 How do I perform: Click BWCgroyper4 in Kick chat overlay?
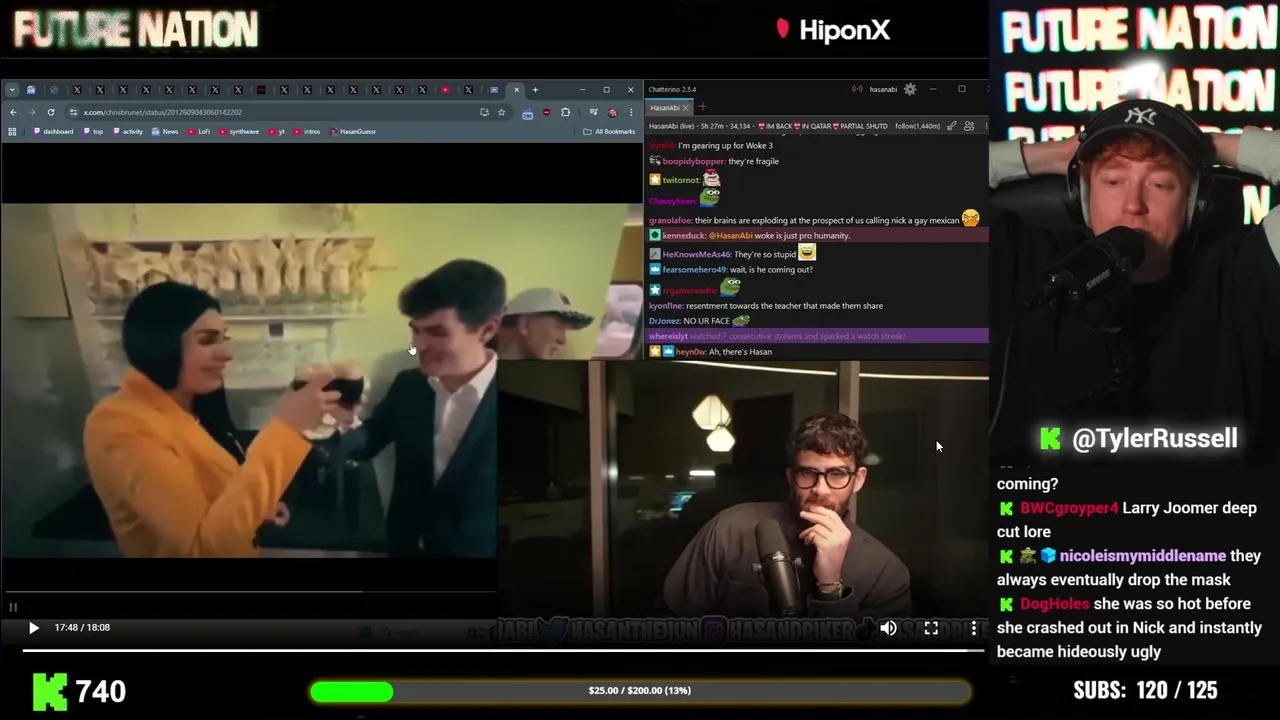[x=1069, y=508]
